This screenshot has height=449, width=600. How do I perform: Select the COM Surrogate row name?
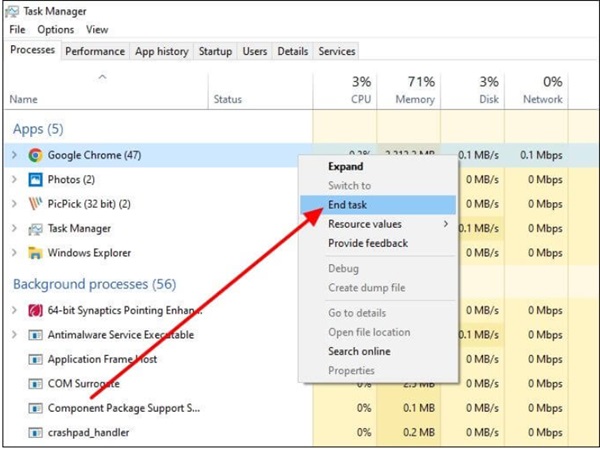click(83, 384)
